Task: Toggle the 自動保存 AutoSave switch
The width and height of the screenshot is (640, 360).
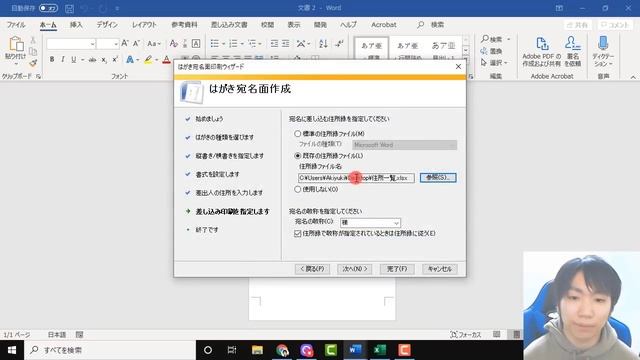Action: pos(48,8)
